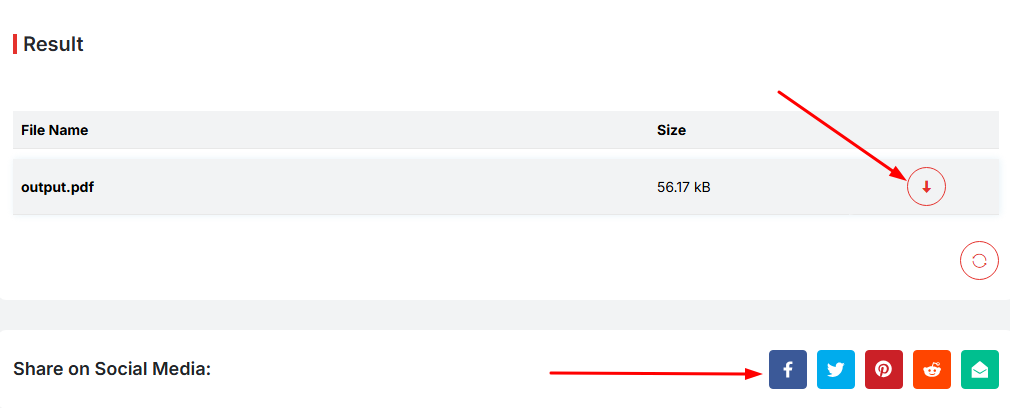Click the empty header cell above download
Viewport: 1010px width, 408px height.
926,130
